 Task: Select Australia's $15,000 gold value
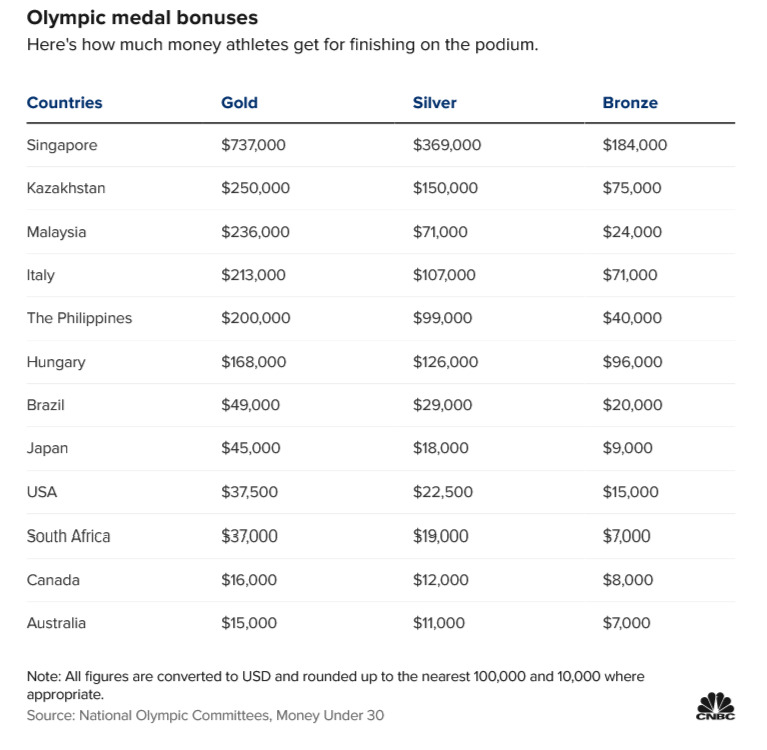click(x=249, y=623)
